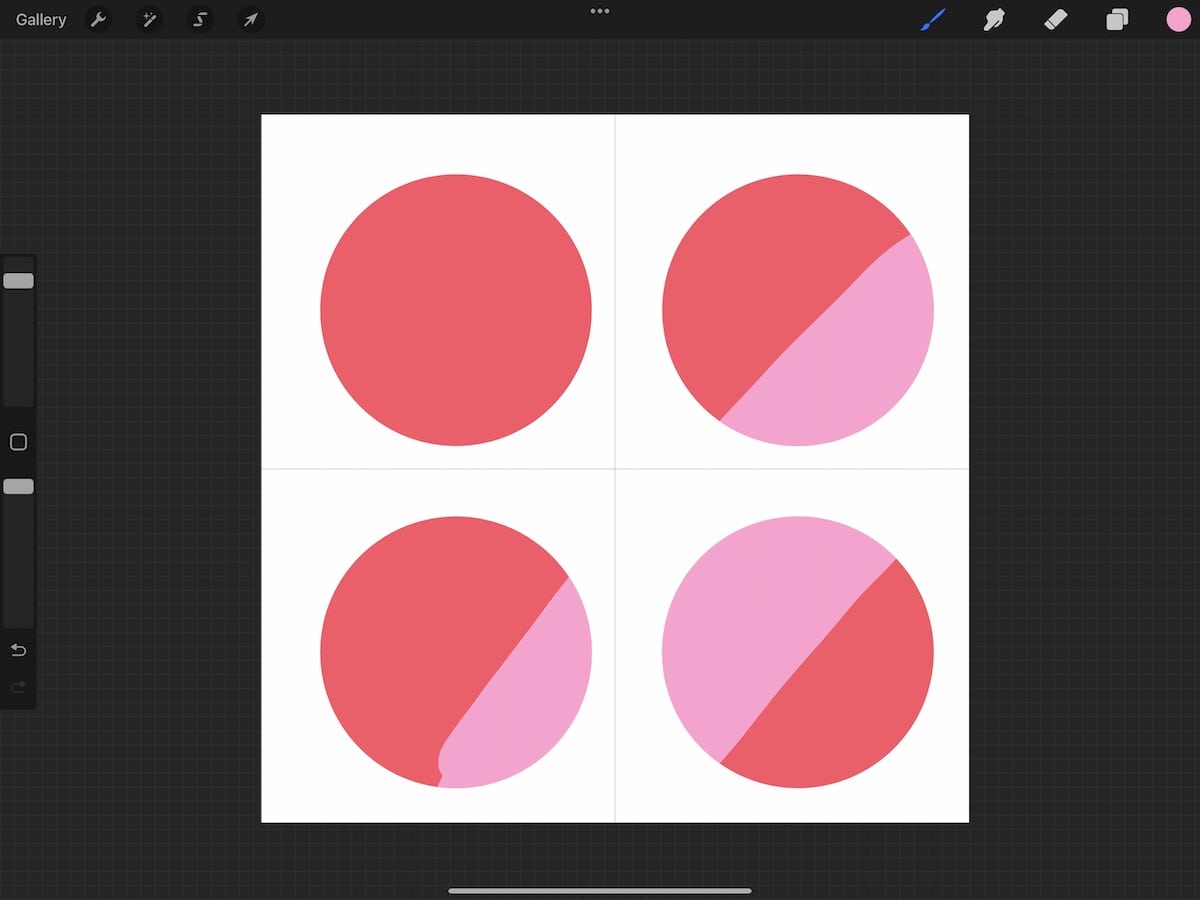Tap Undo in the sidebar
The image size is (1200, 900).
(18, 650)
